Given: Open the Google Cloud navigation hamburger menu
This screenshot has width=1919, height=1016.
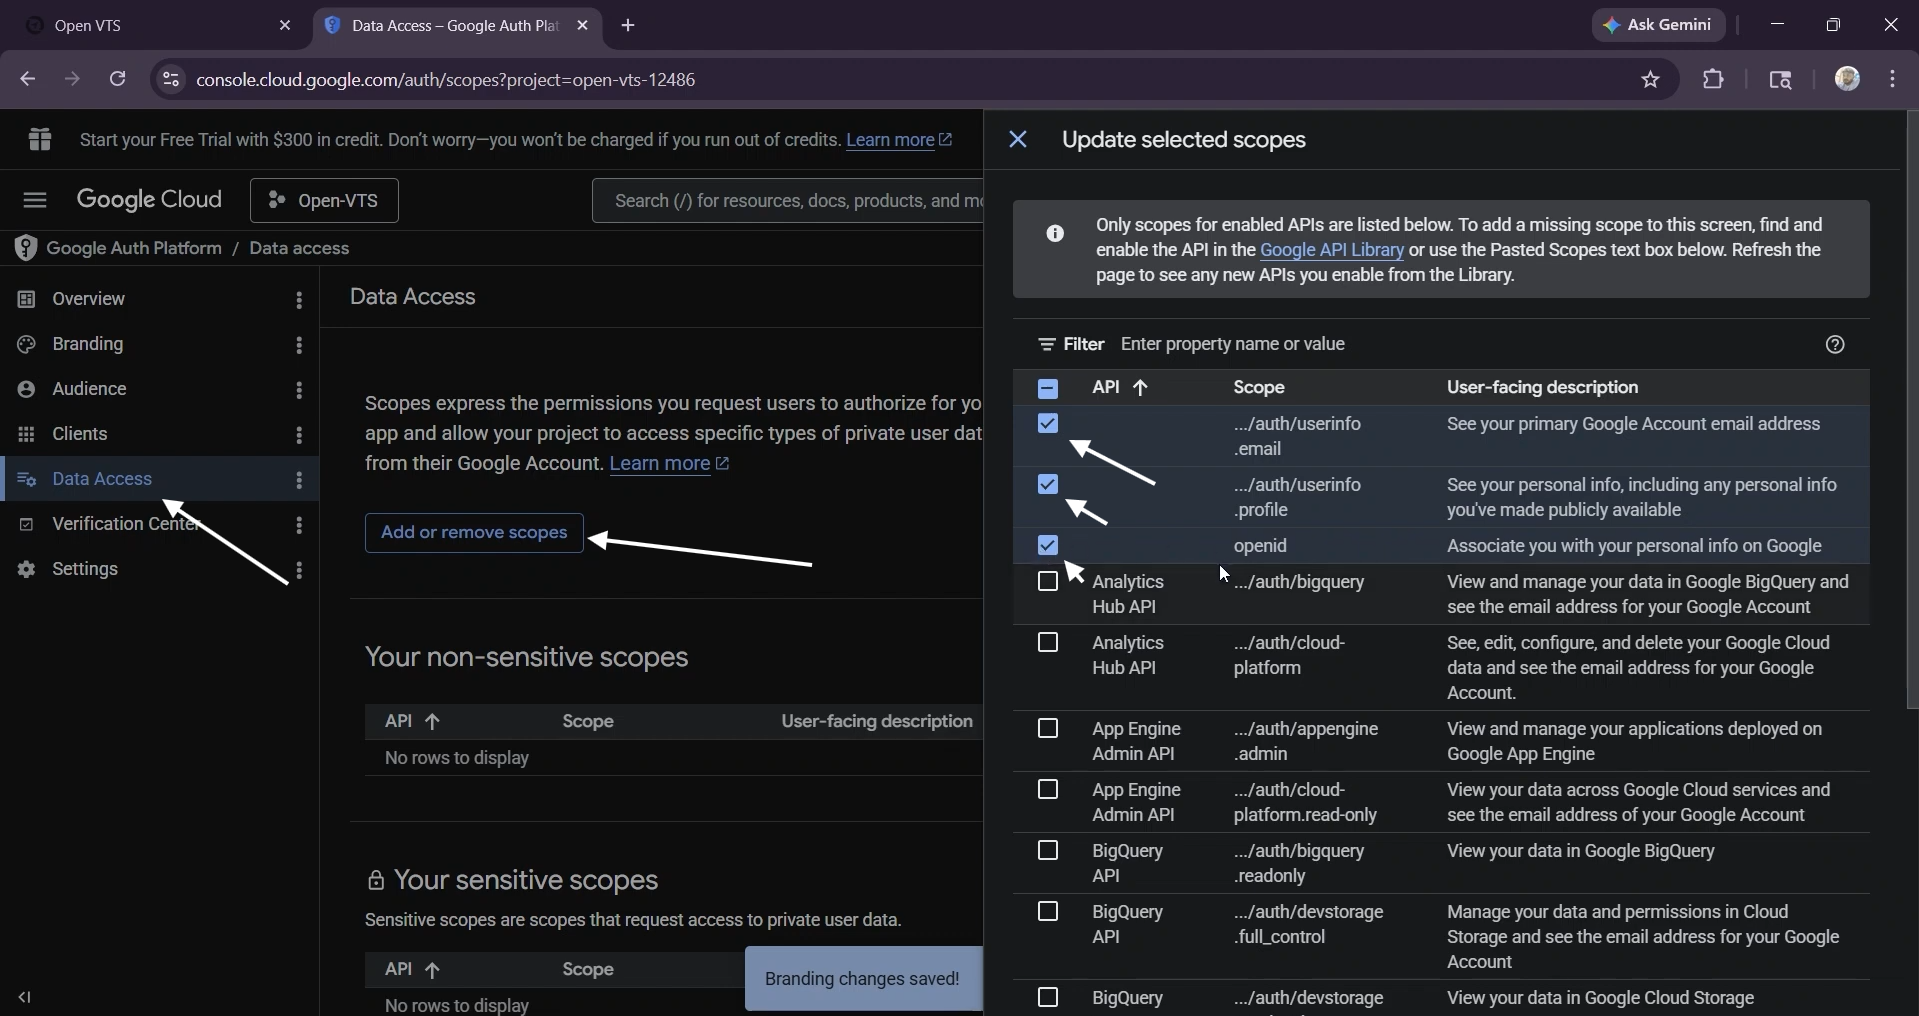Looking at the screenshot, I should click(x=35, y=200).
